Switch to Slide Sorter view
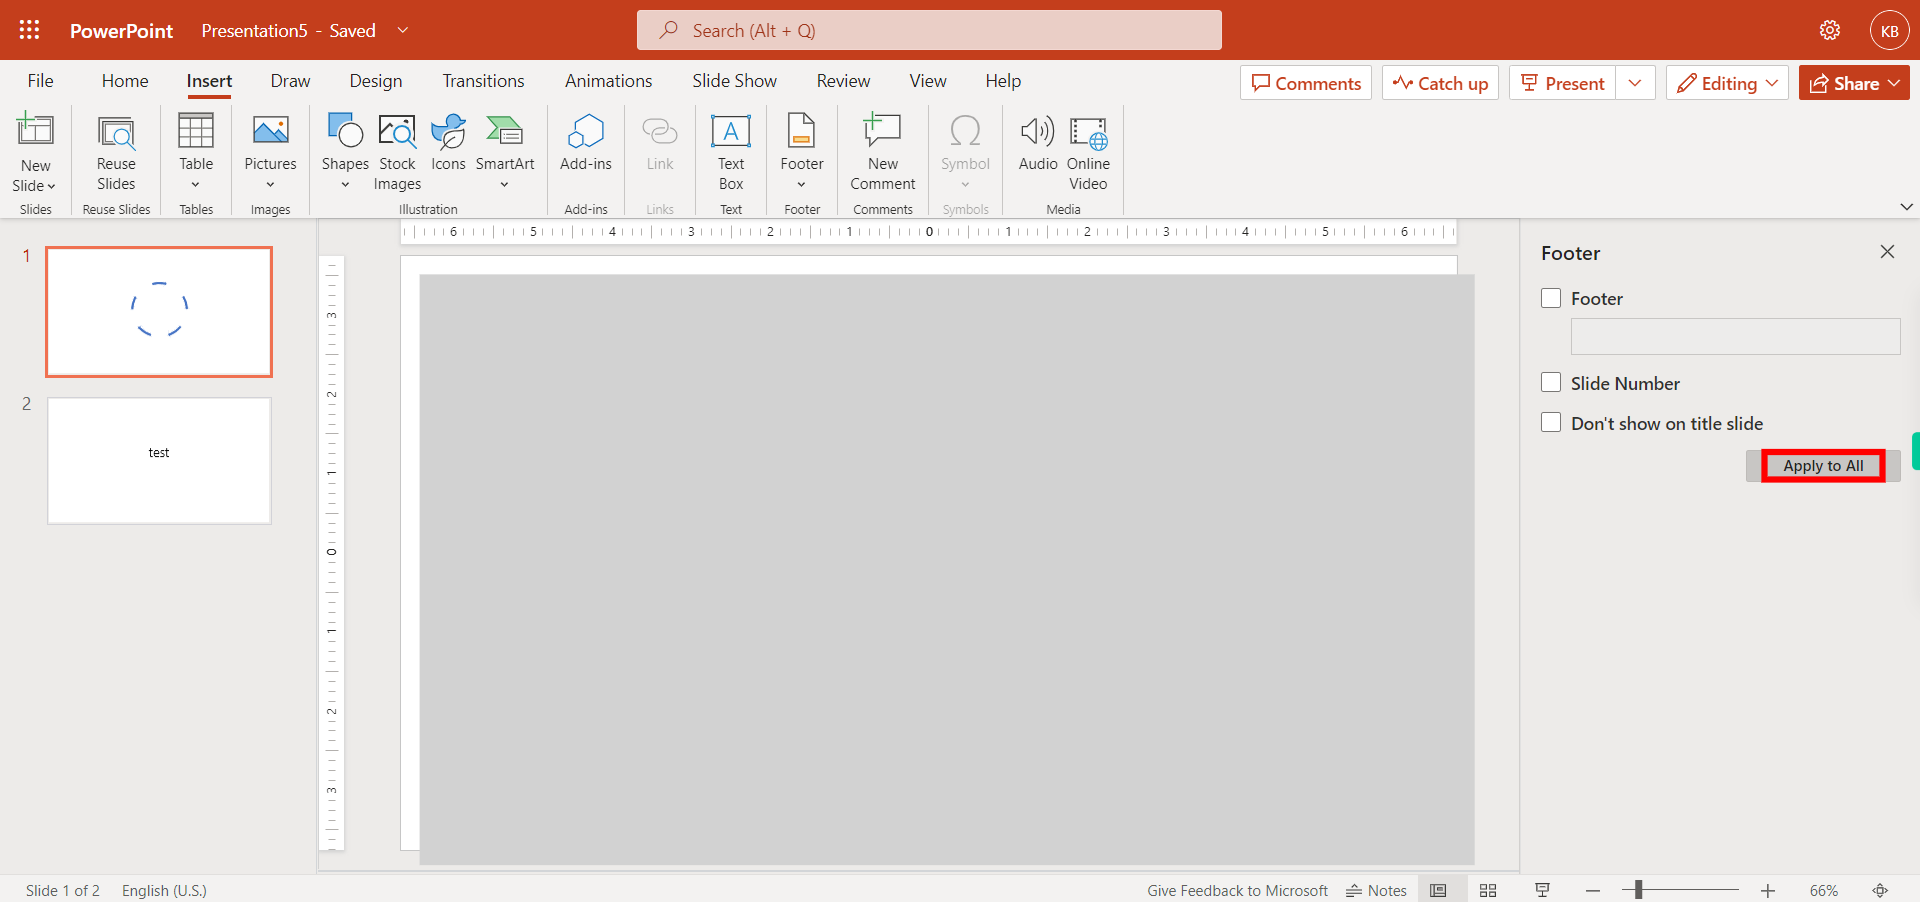 point(1488,890)
